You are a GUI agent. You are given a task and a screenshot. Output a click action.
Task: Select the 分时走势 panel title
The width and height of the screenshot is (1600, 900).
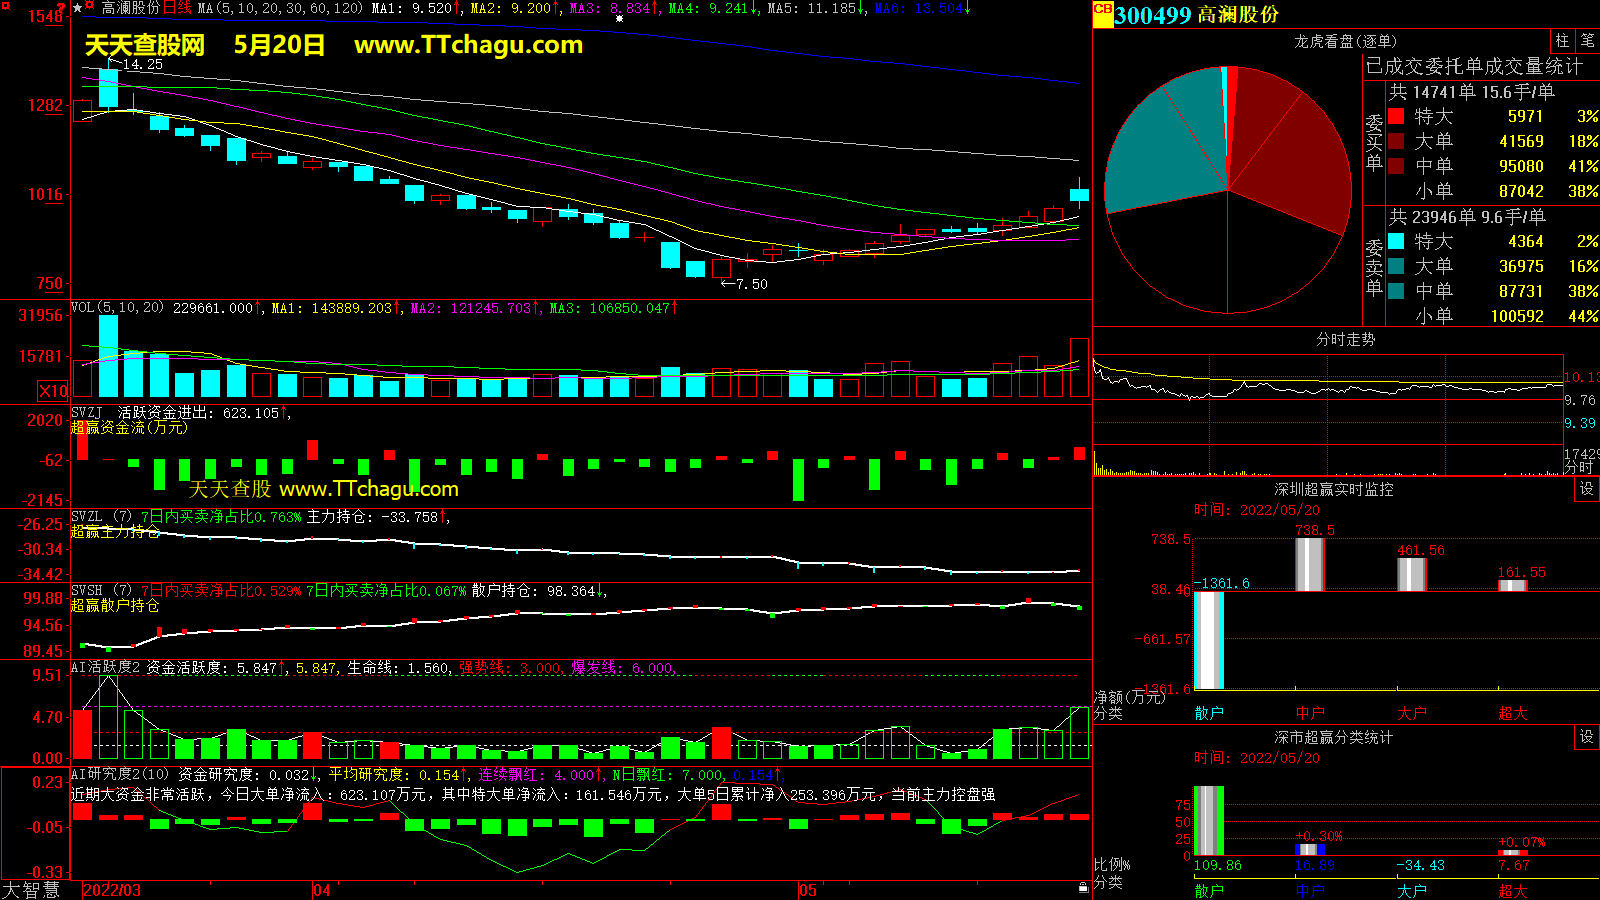(1345, 339)
